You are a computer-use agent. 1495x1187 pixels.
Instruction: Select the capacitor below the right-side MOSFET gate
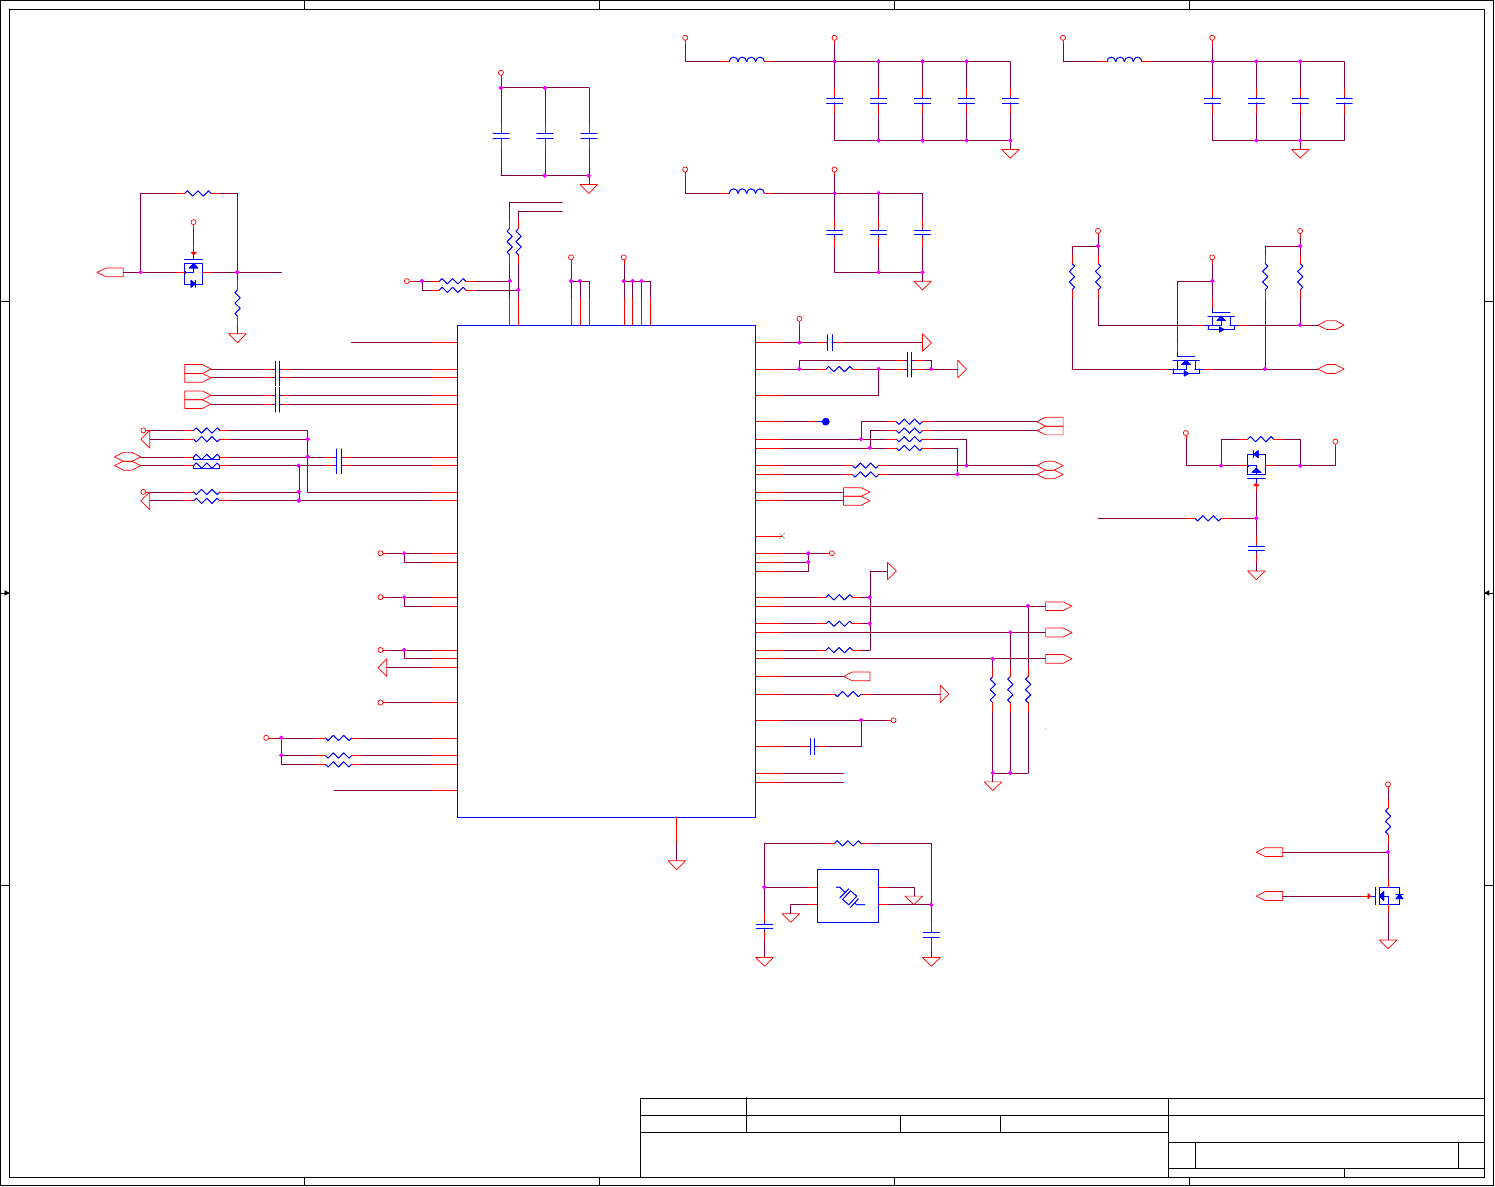click(1256, 548)
